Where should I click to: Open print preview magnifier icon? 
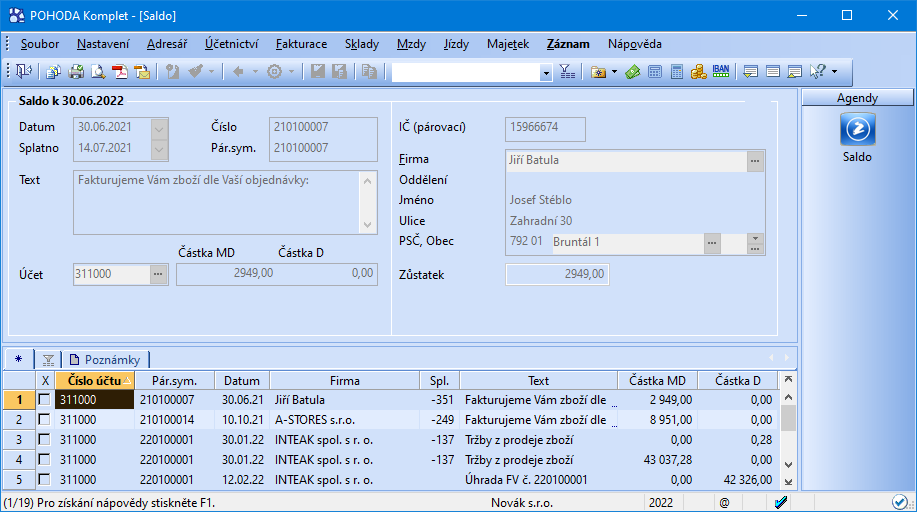98,72
